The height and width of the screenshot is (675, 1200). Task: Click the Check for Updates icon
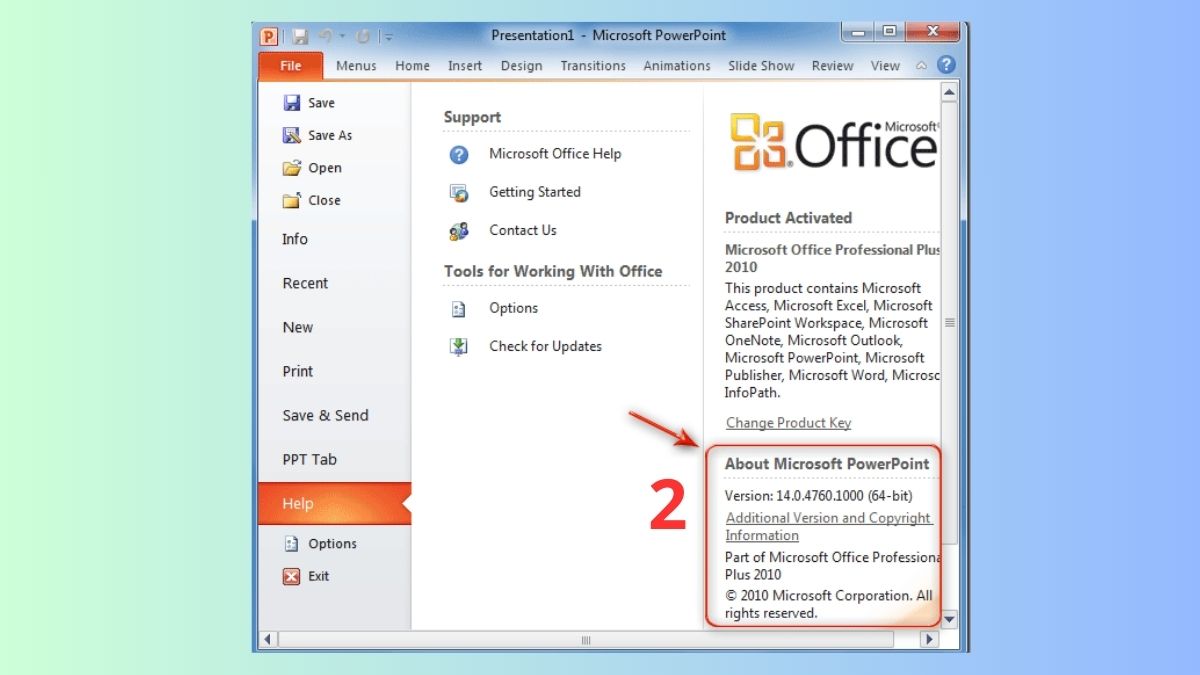(x=459, y=347)
